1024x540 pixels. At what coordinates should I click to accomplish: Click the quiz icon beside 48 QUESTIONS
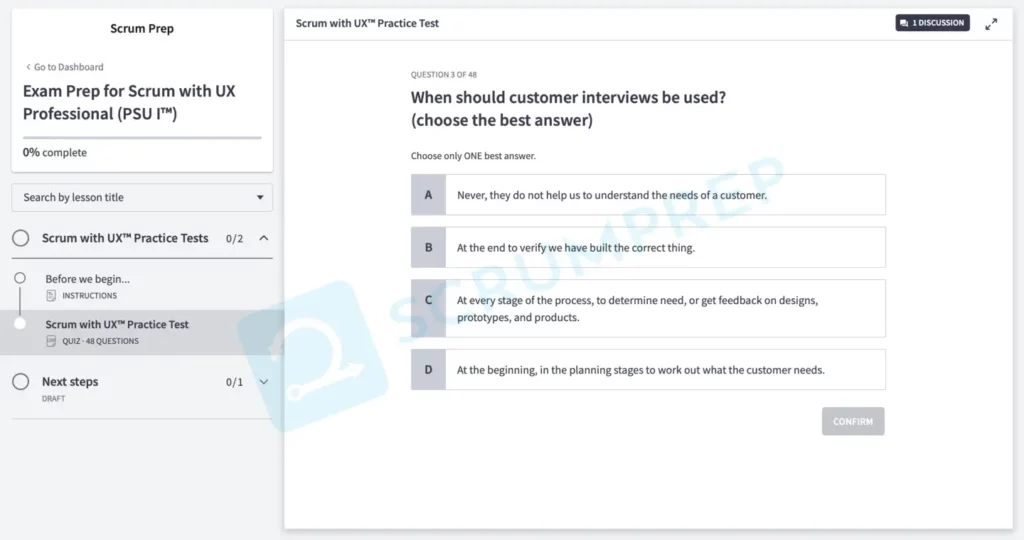51,342
